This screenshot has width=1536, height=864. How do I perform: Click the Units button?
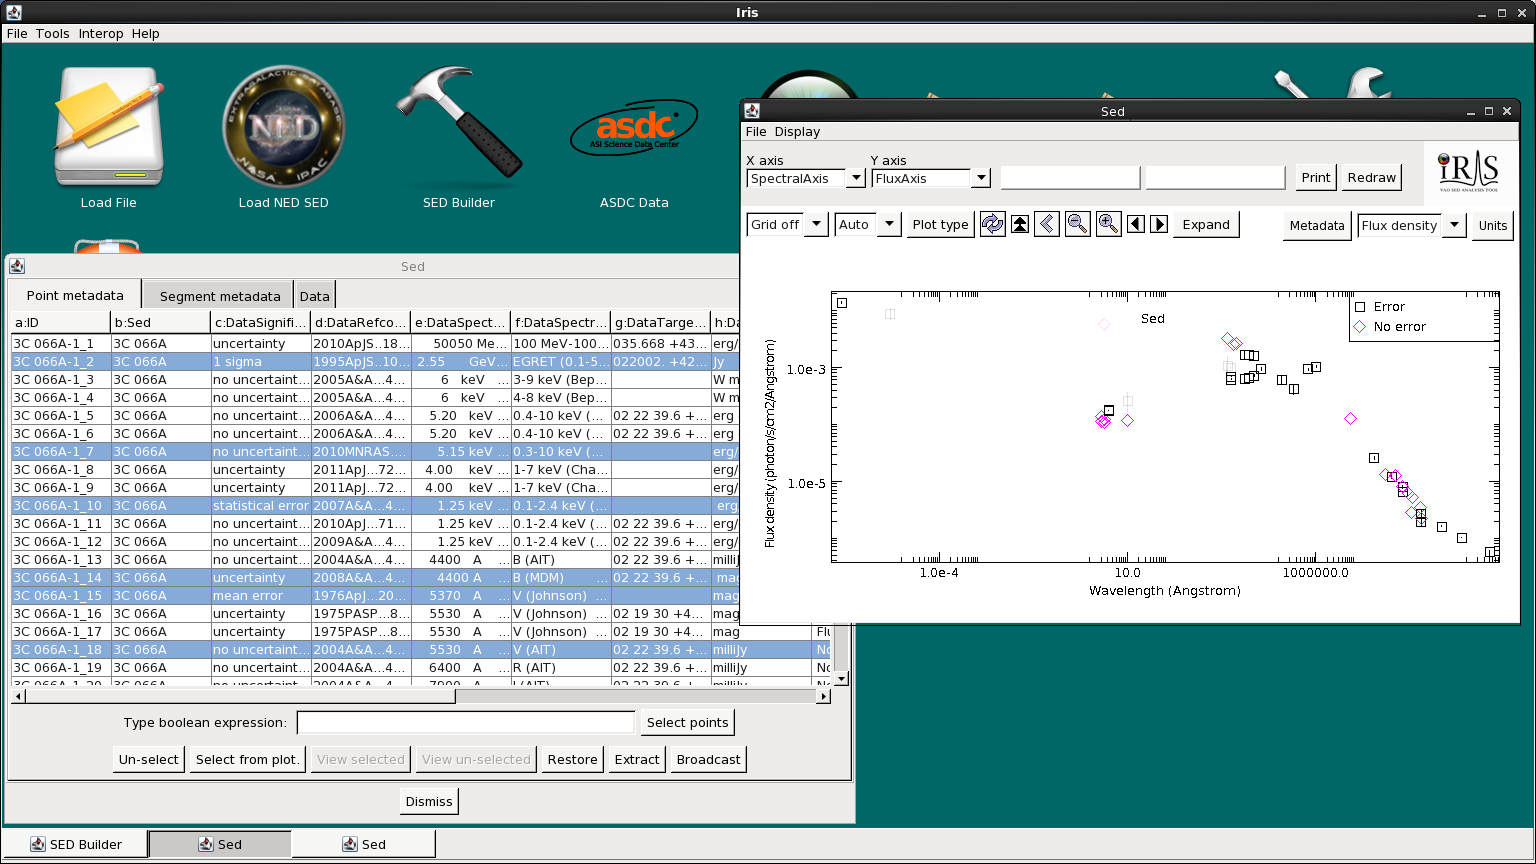1492,225
